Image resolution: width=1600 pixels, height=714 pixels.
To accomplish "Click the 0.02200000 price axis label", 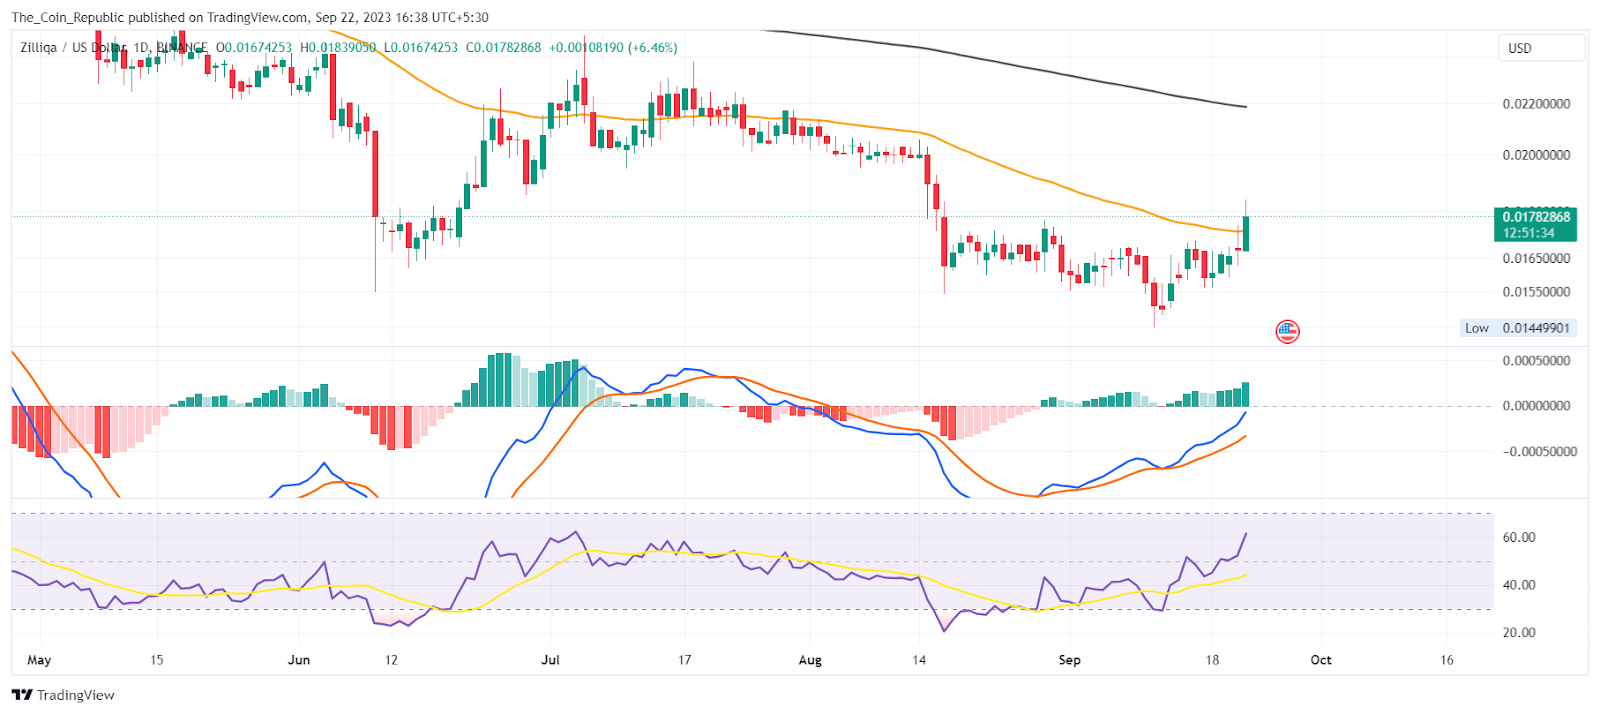I will tap(1536, 104).
